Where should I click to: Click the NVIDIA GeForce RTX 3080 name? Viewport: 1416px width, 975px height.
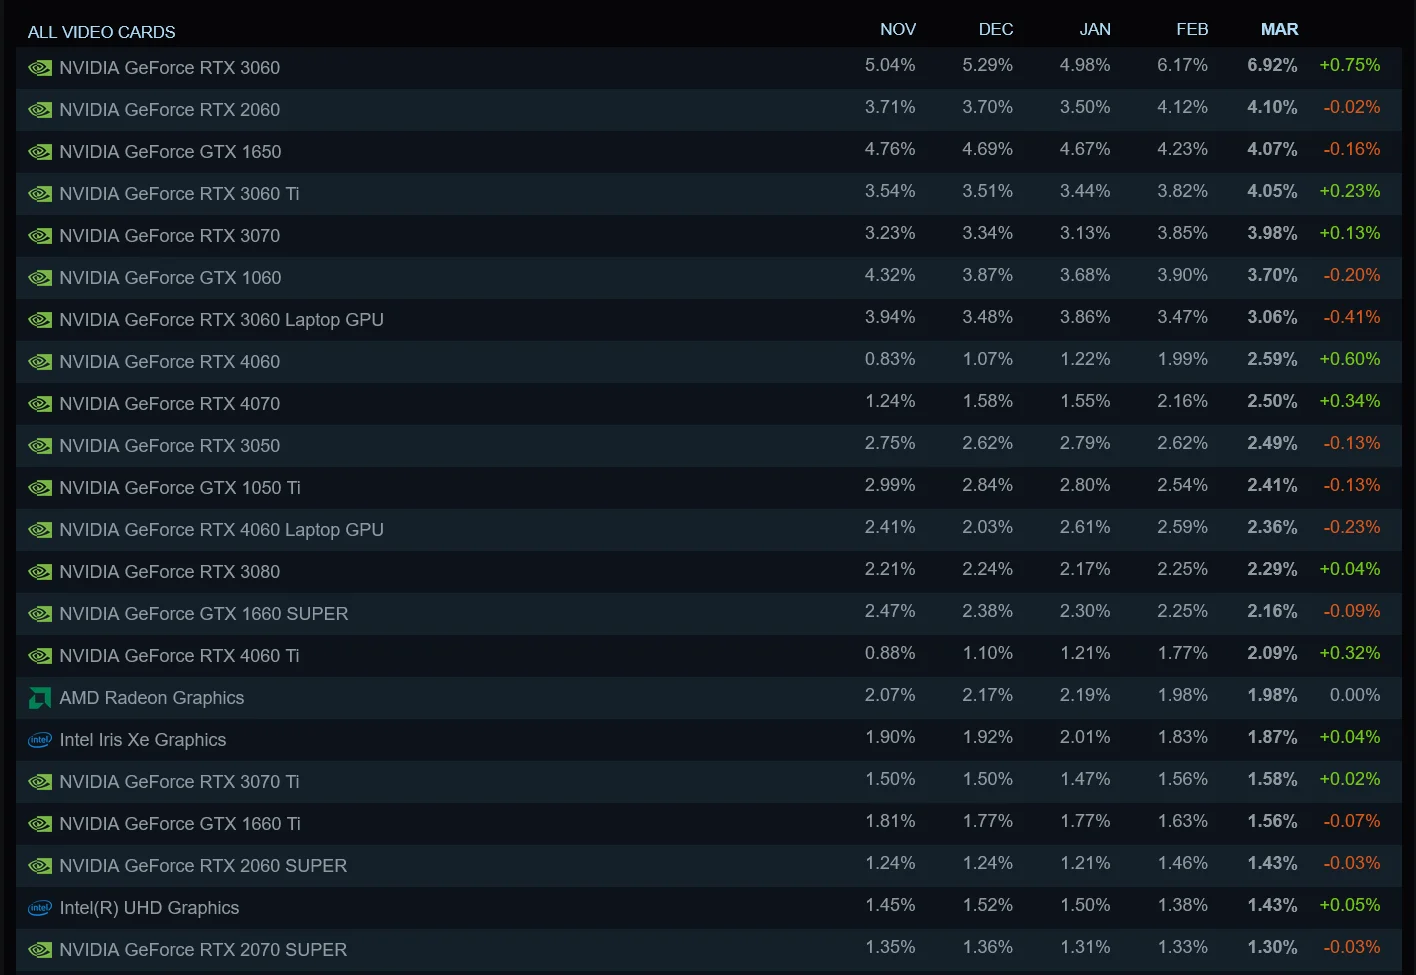pyautogui.click(x=169, y=572)
